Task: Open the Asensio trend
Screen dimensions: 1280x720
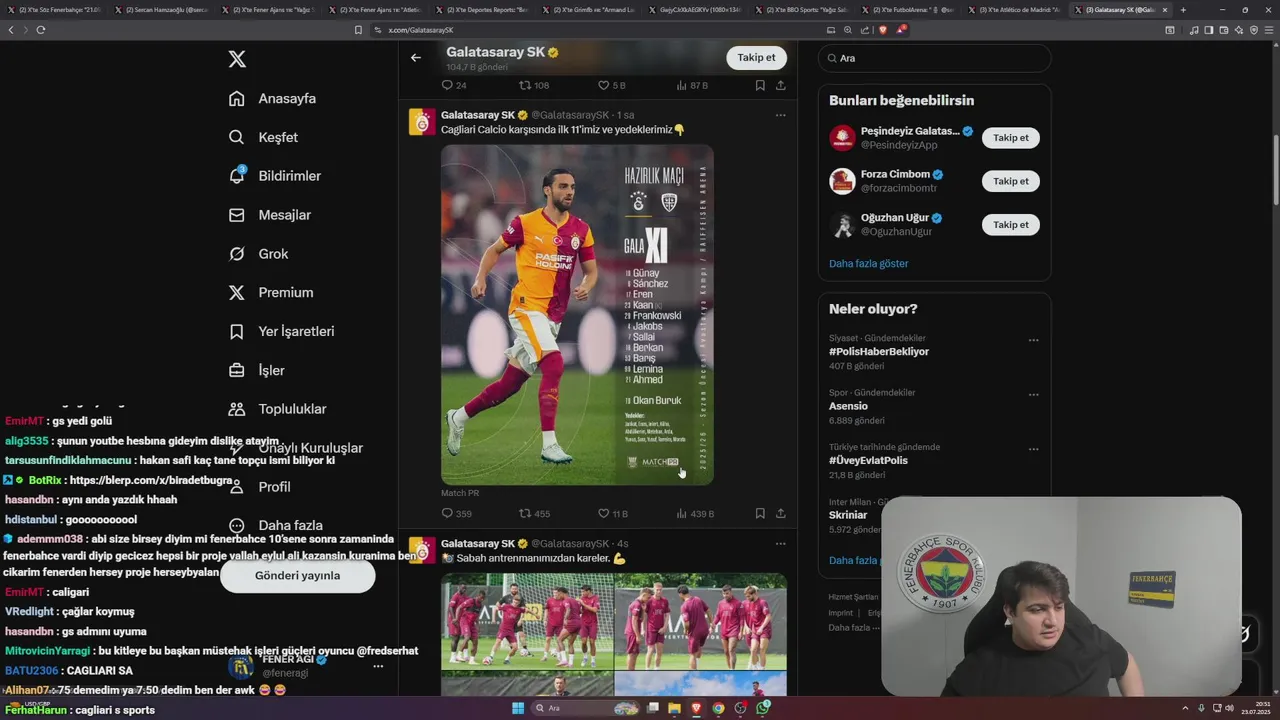Action: (848, 406)
